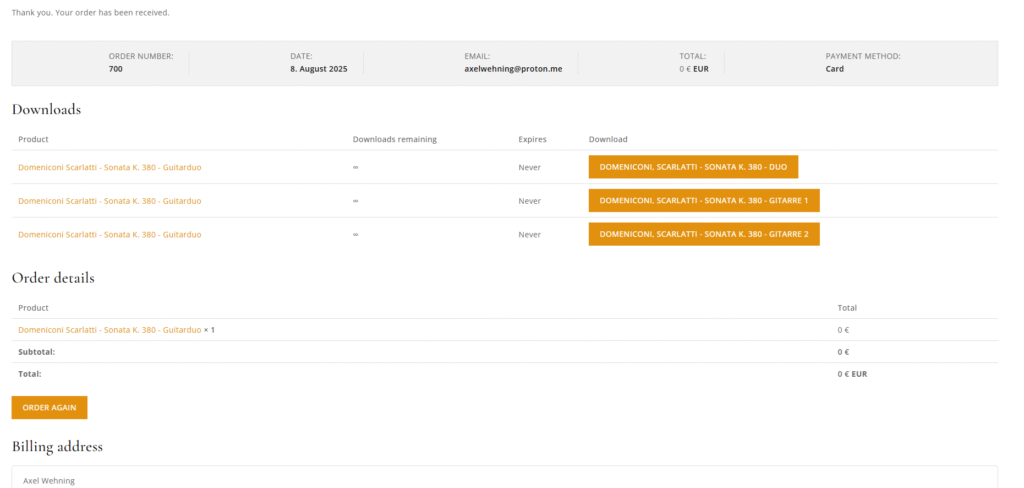1024x488 pixels.
Task: Click the order date 8. August 2025
Action: pos(319,69)
